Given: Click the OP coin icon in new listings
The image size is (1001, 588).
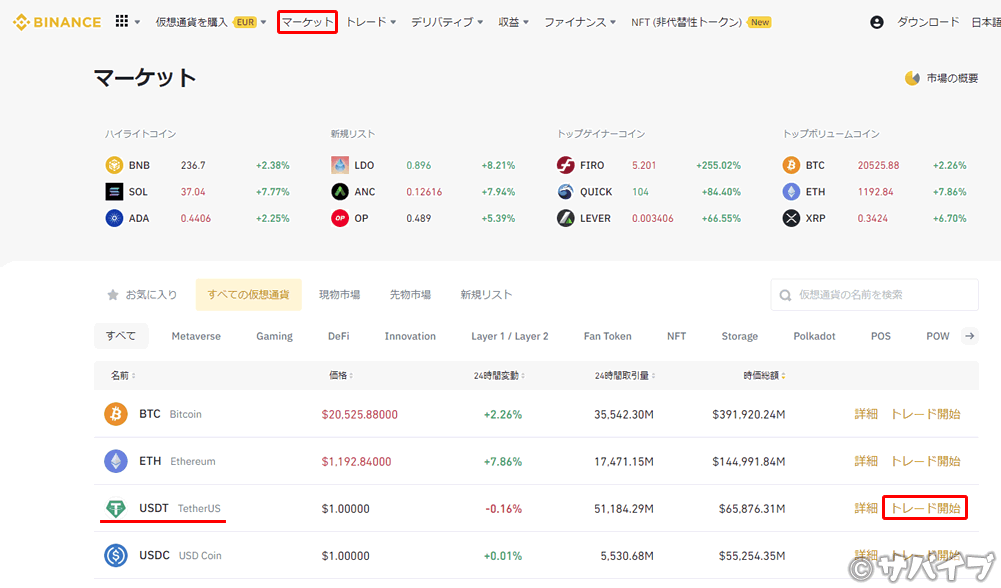Looking at the screenshot, I should pos(340,218).
